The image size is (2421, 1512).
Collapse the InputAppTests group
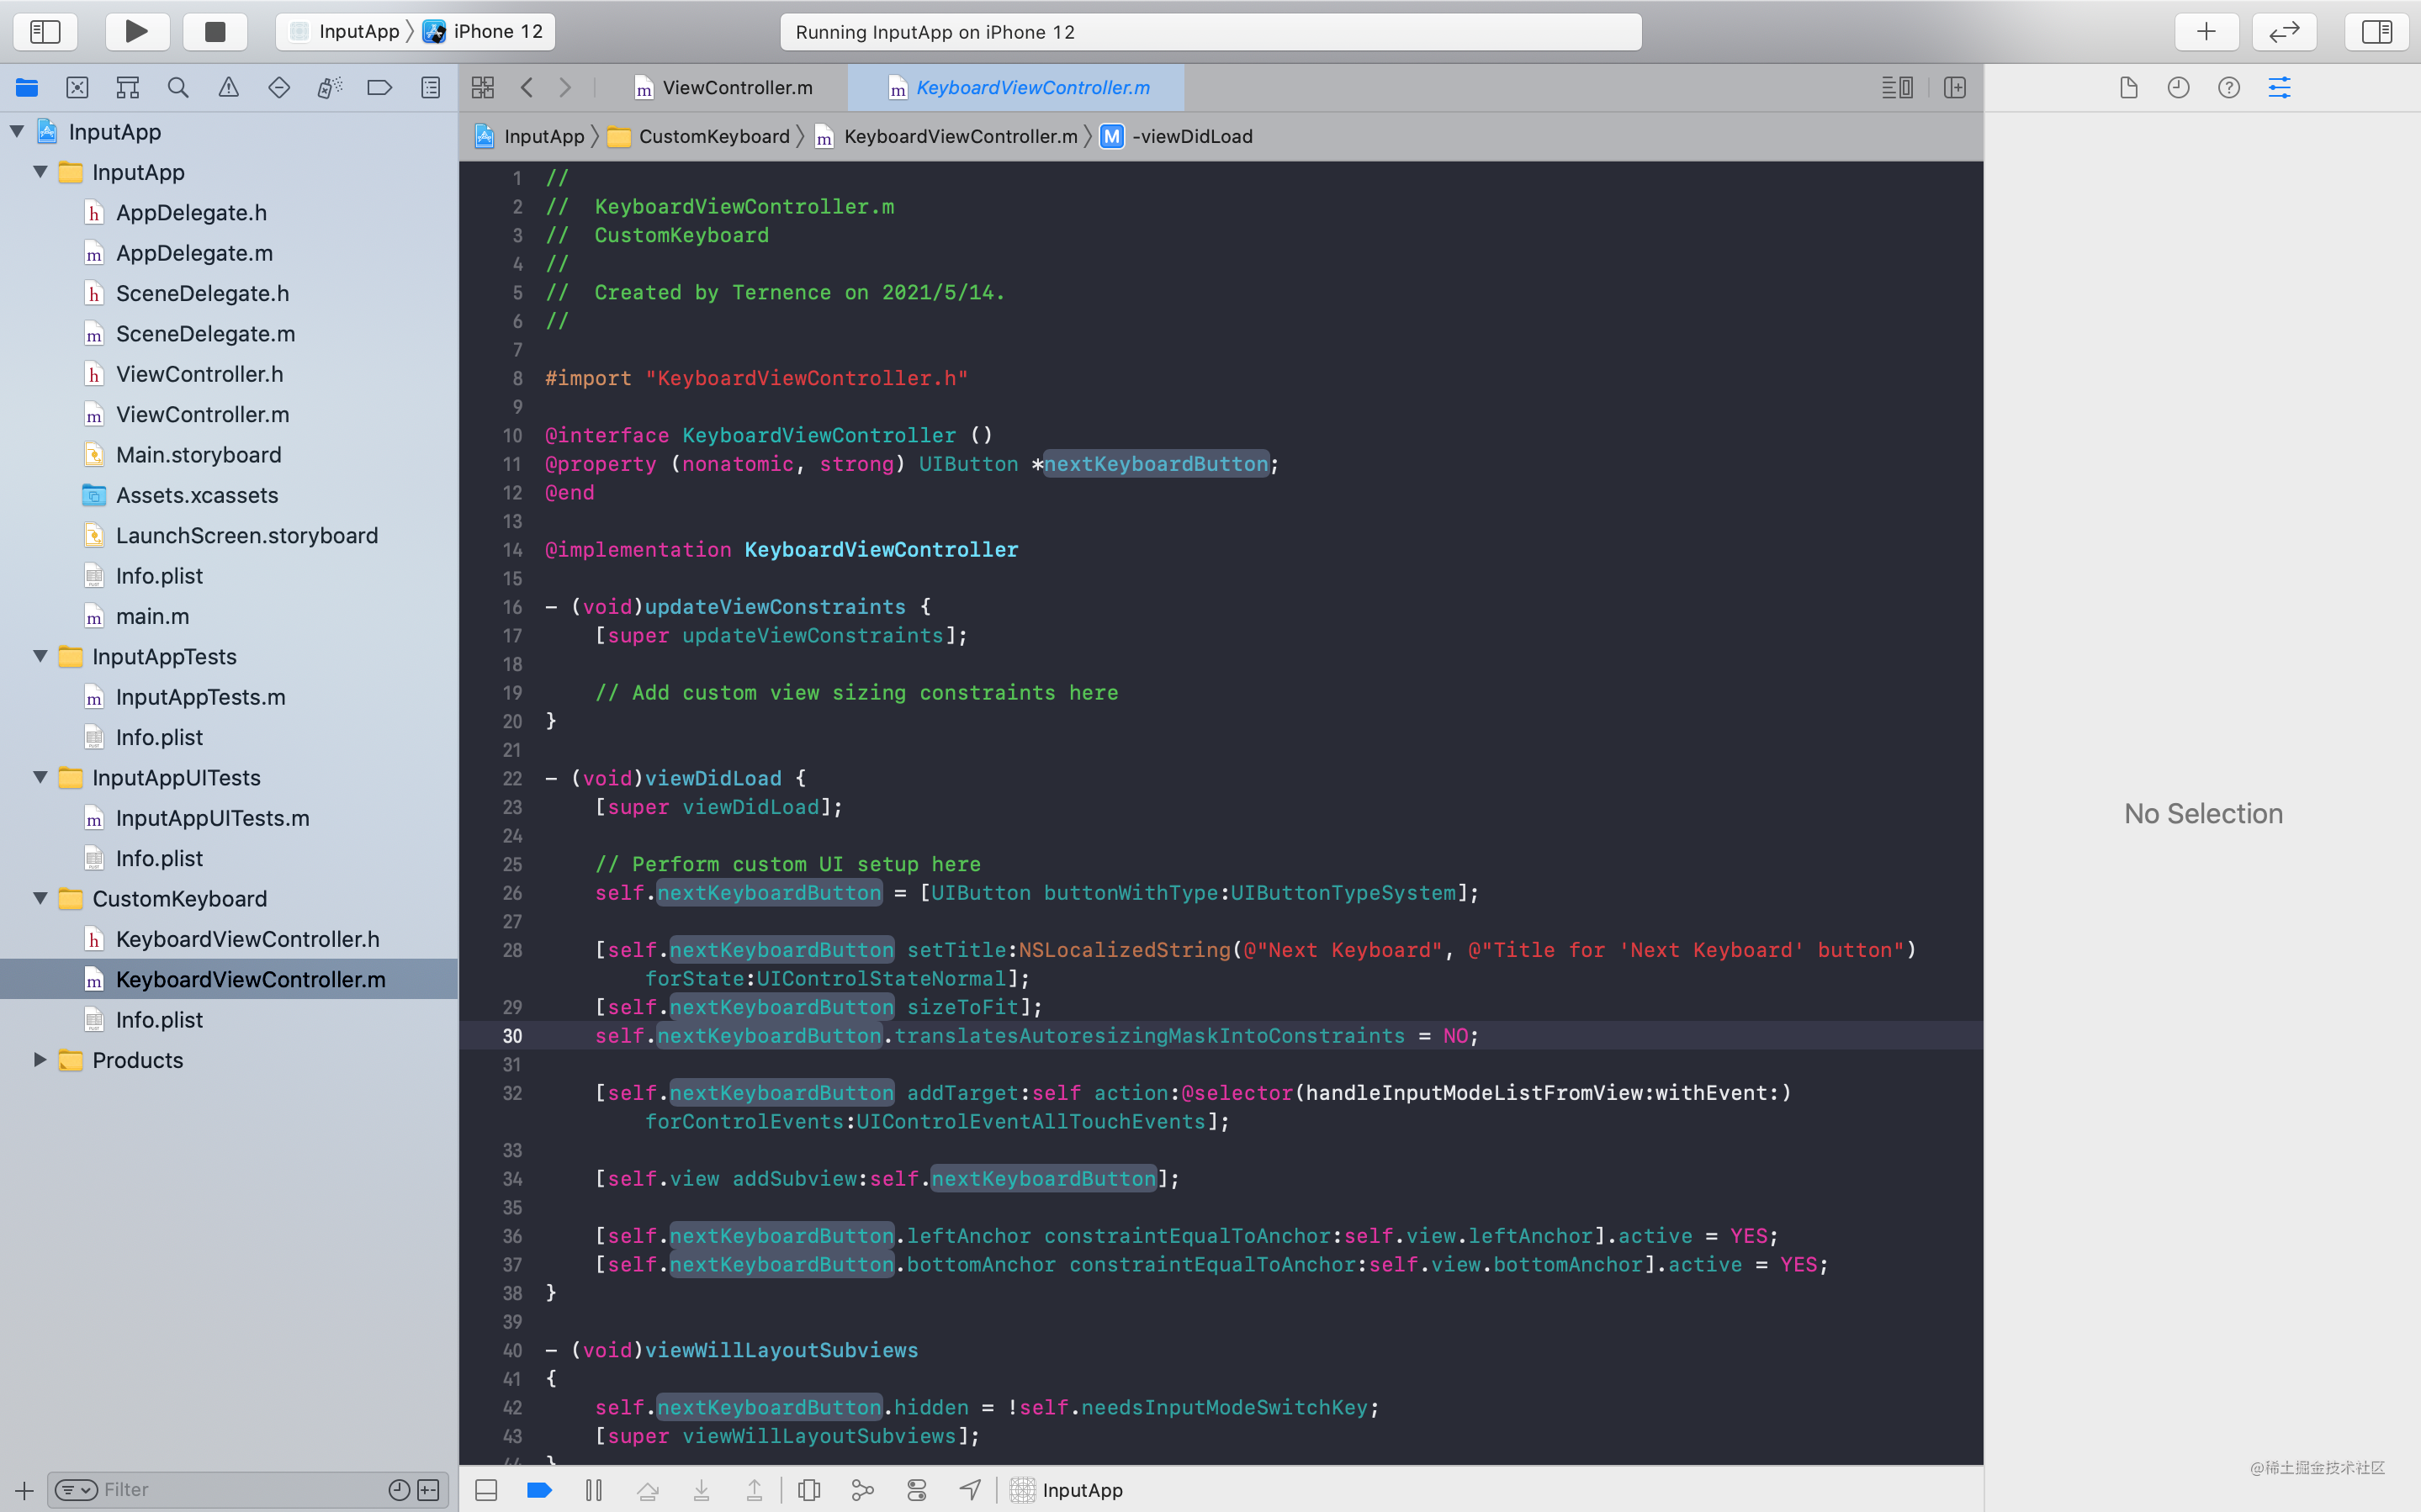pos(40,656)
